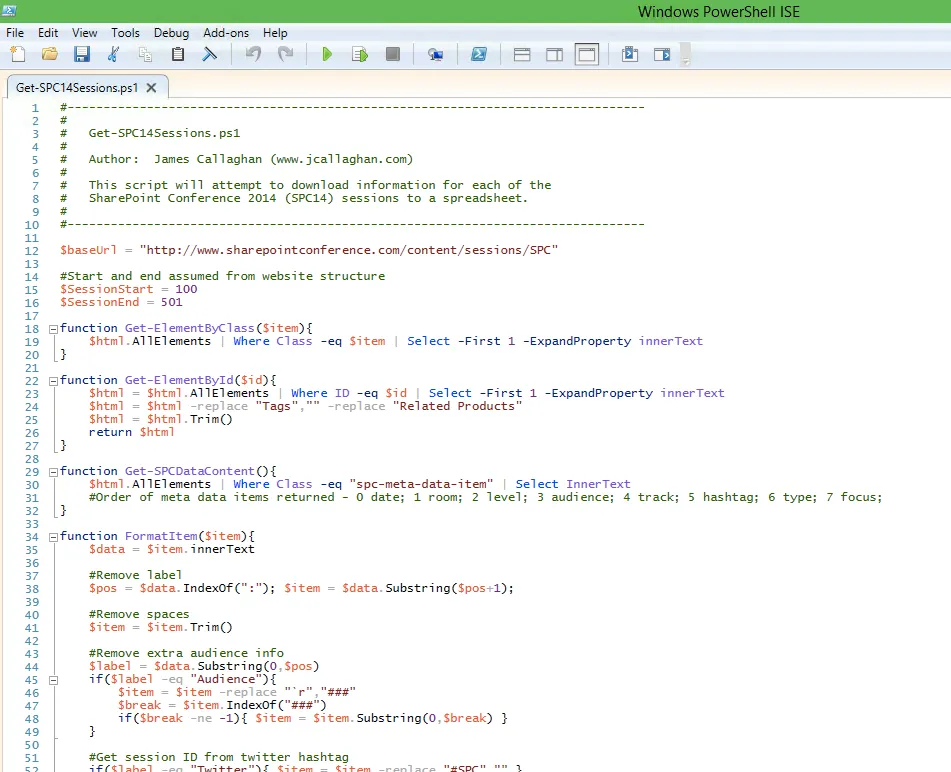The image size is (951, 772).
Task: Run script with the green play icon
Action: click(327, 54)
